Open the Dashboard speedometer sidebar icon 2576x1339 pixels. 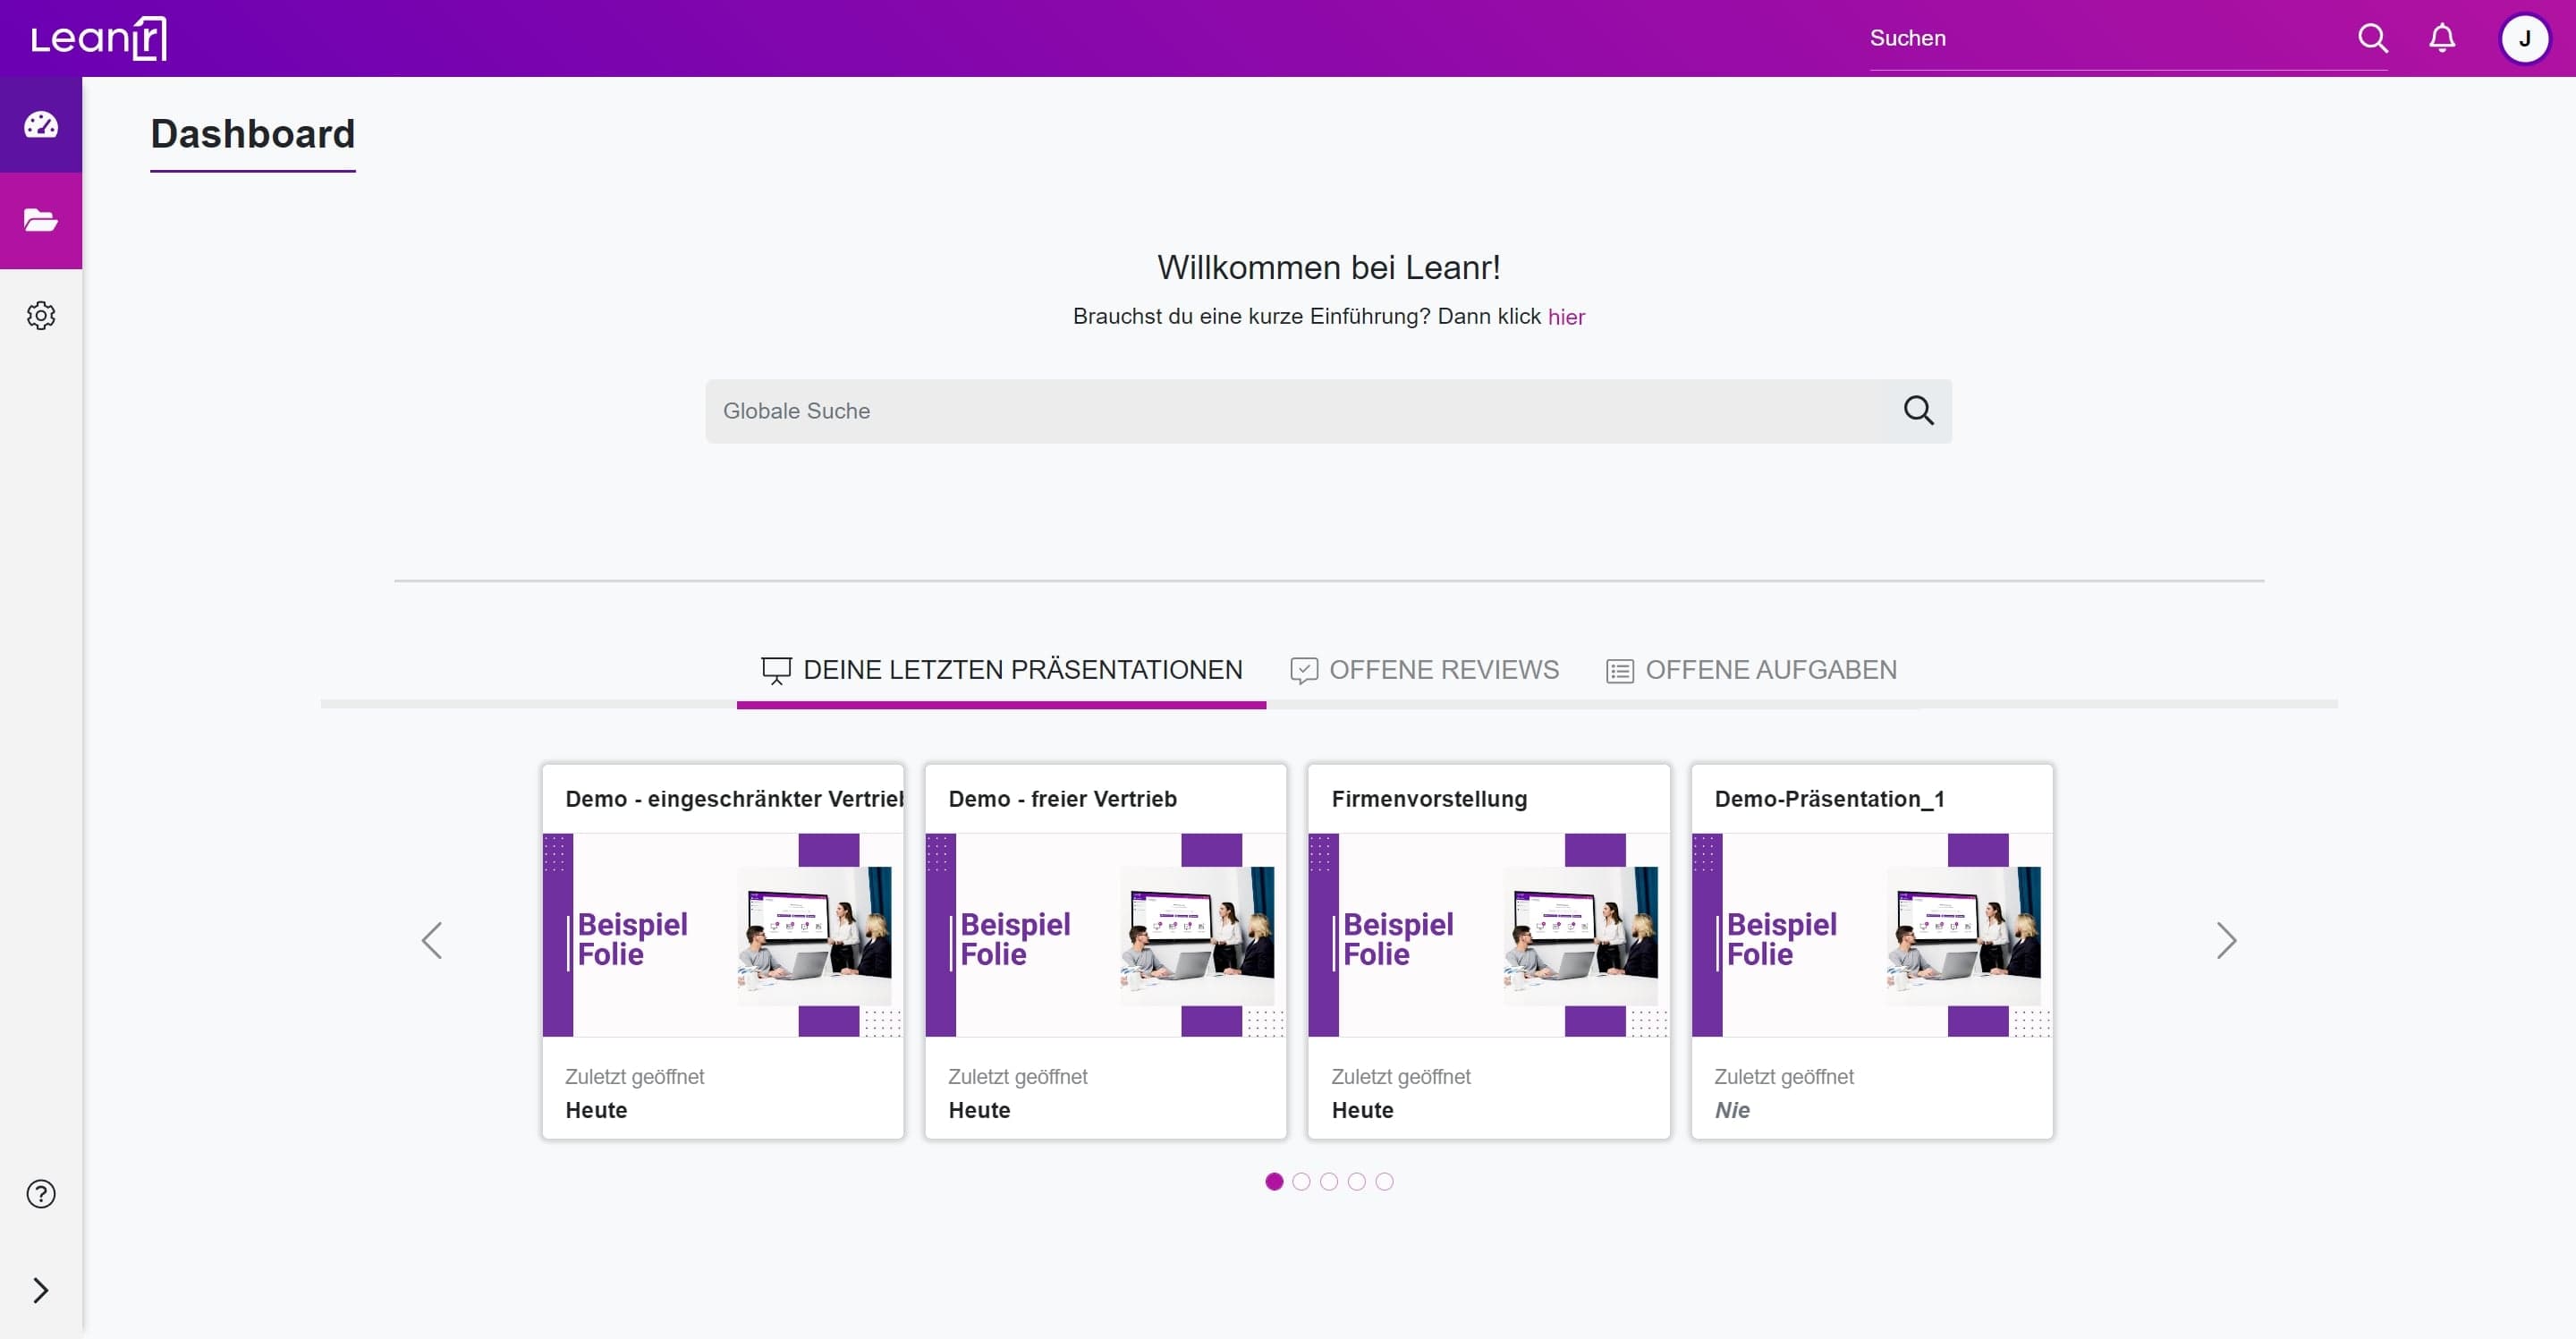pos(41,125)
